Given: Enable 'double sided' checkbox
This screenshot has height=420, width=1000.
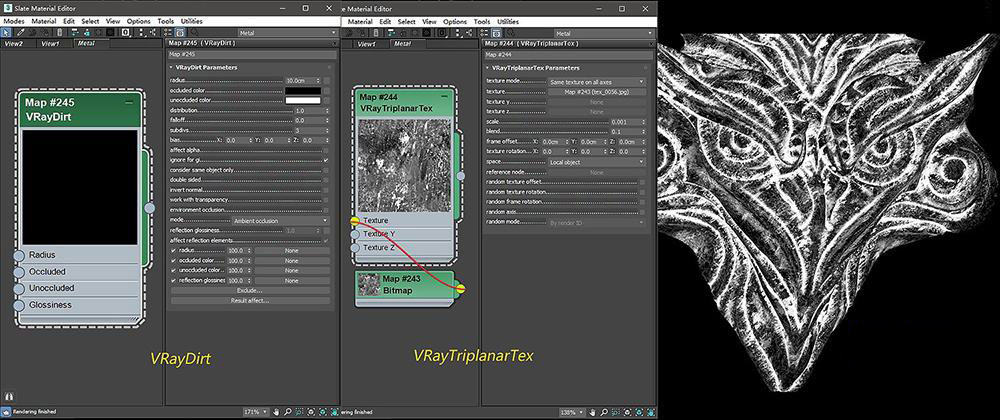Looking at the screenshot, I should pyautogui.click(x=327, y=180).
